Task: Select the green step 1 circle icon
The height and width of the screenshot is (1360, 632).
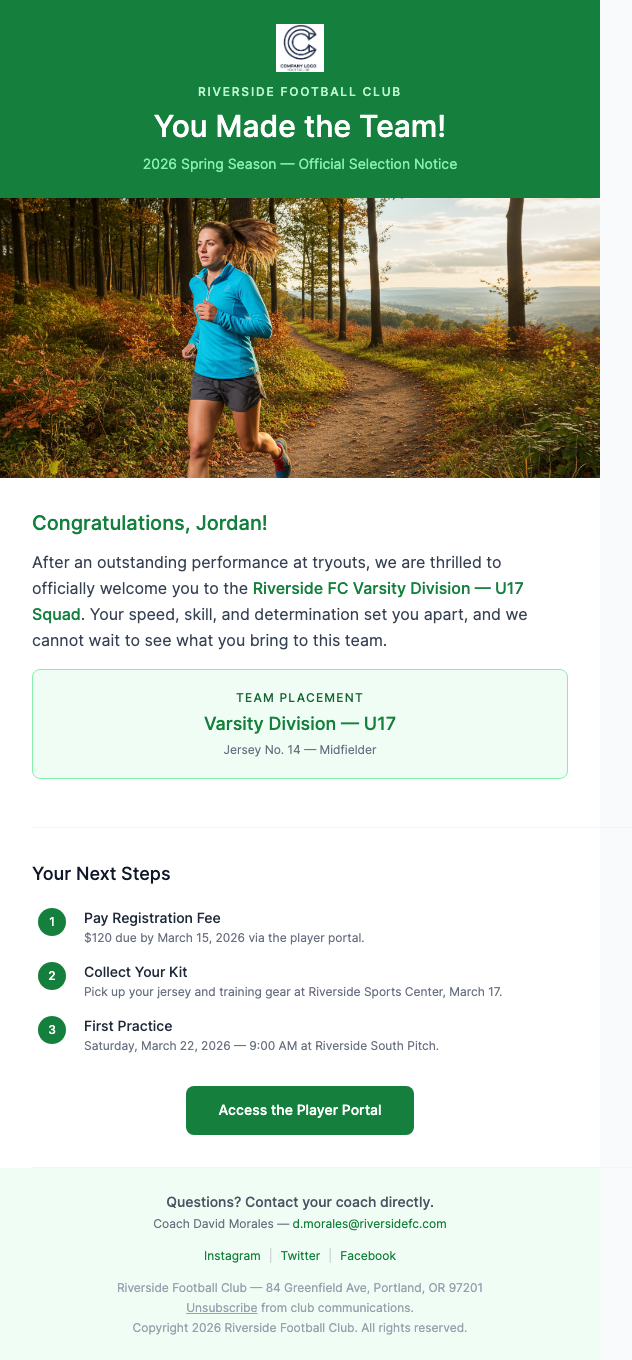Action: click(x=51, y=922)
